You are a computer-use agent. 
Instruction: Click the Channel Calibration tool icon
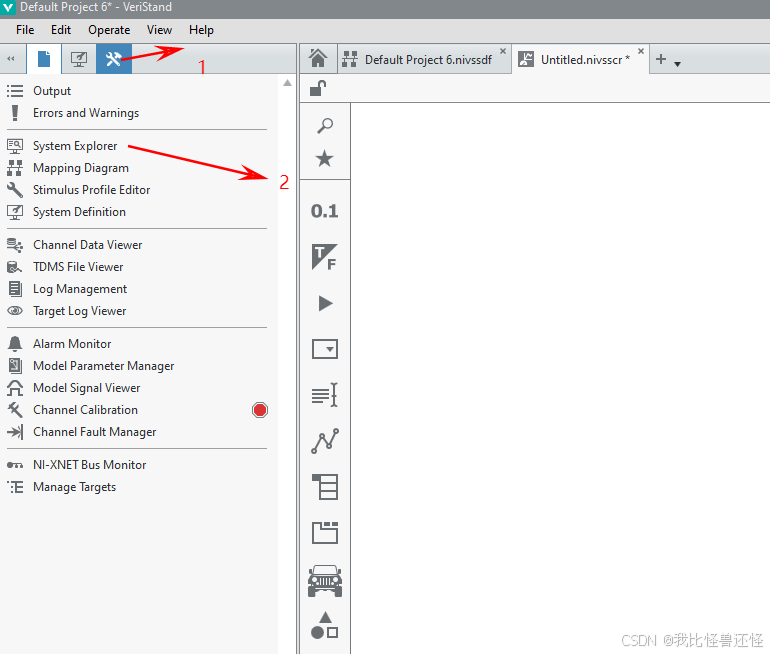(x=15, y=410)
